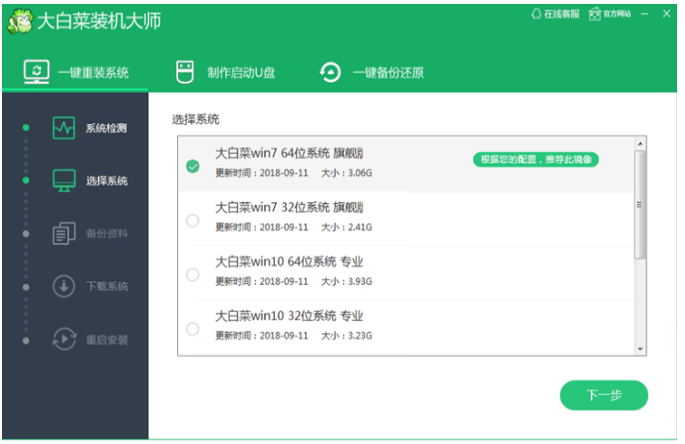This screenshot has width=685, height=444.
Task: Click the system list scroll up arrow
Action: click(640, 144)
